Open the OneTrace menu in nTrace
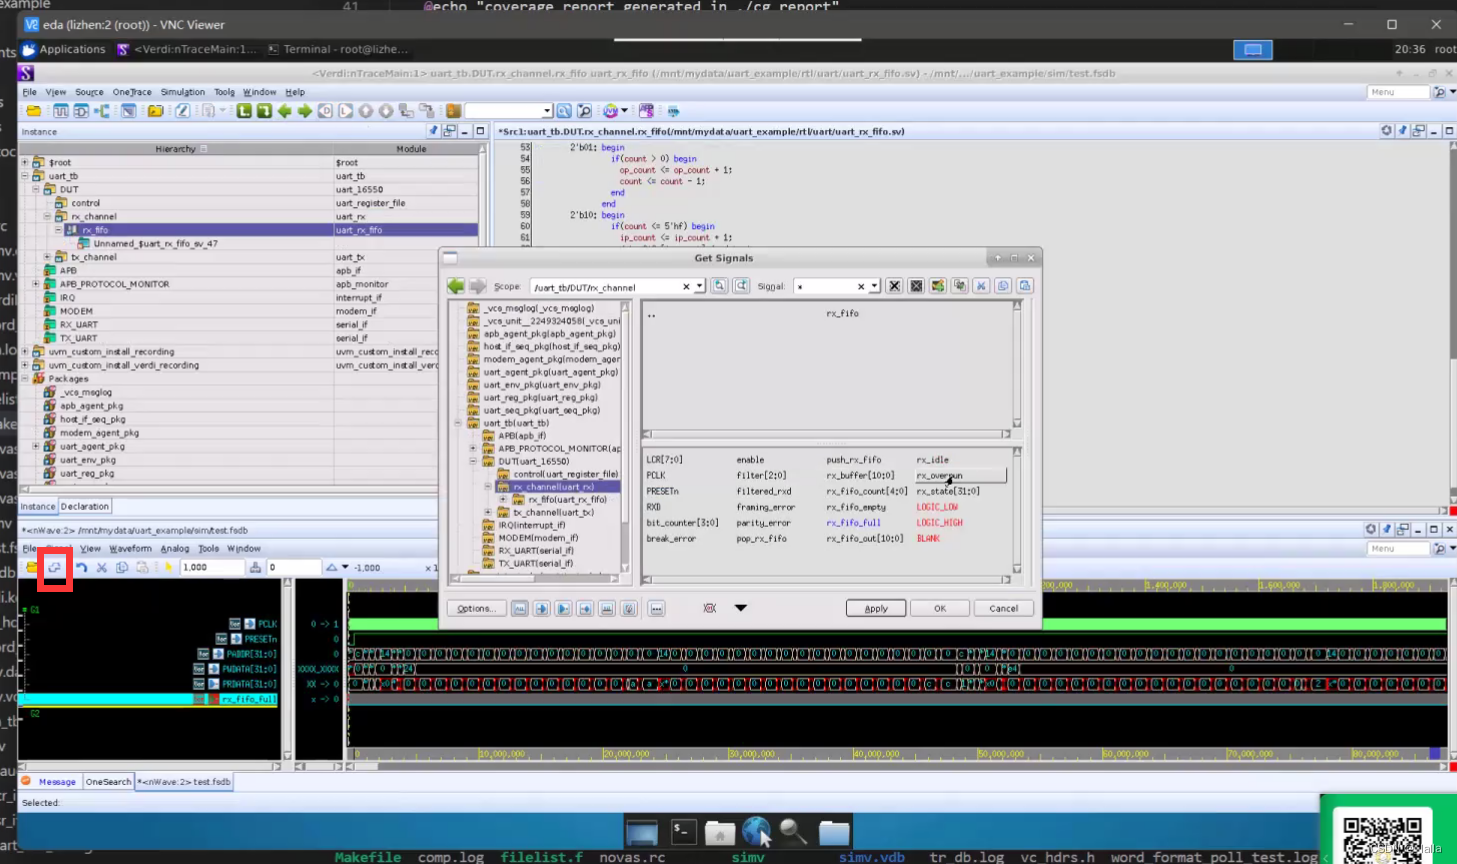Screen dimensions: 1457x864 pyautogui.click(x=132, y=92)
